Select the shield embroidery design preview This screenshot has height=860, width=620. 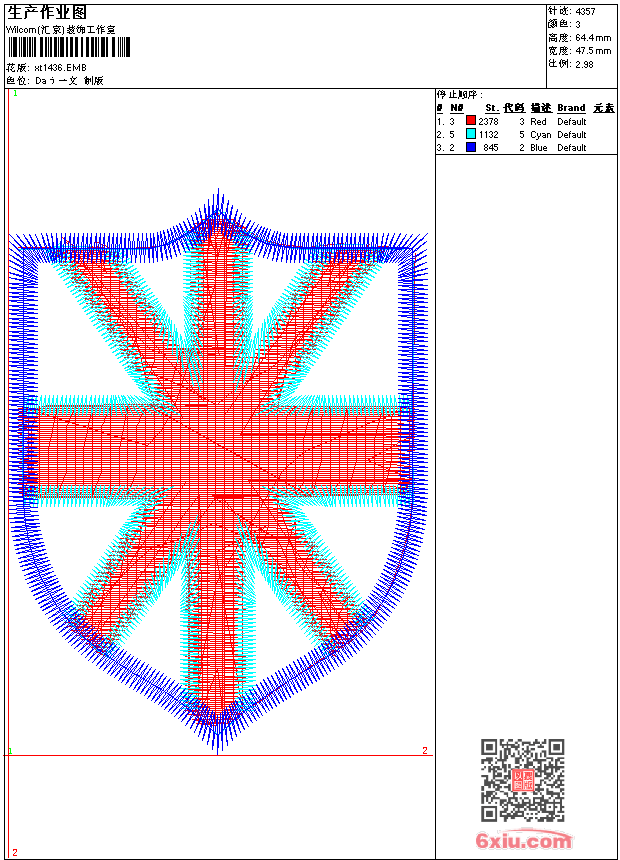tap(218, 472)
